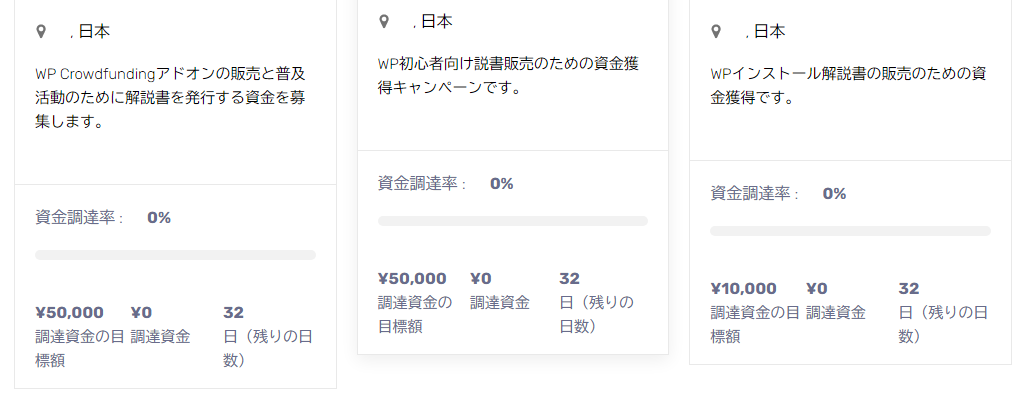This screenshot has height=403, width=1021.
Task: Click ¥50,000 goal amount in left card
Action: point(69,313)
